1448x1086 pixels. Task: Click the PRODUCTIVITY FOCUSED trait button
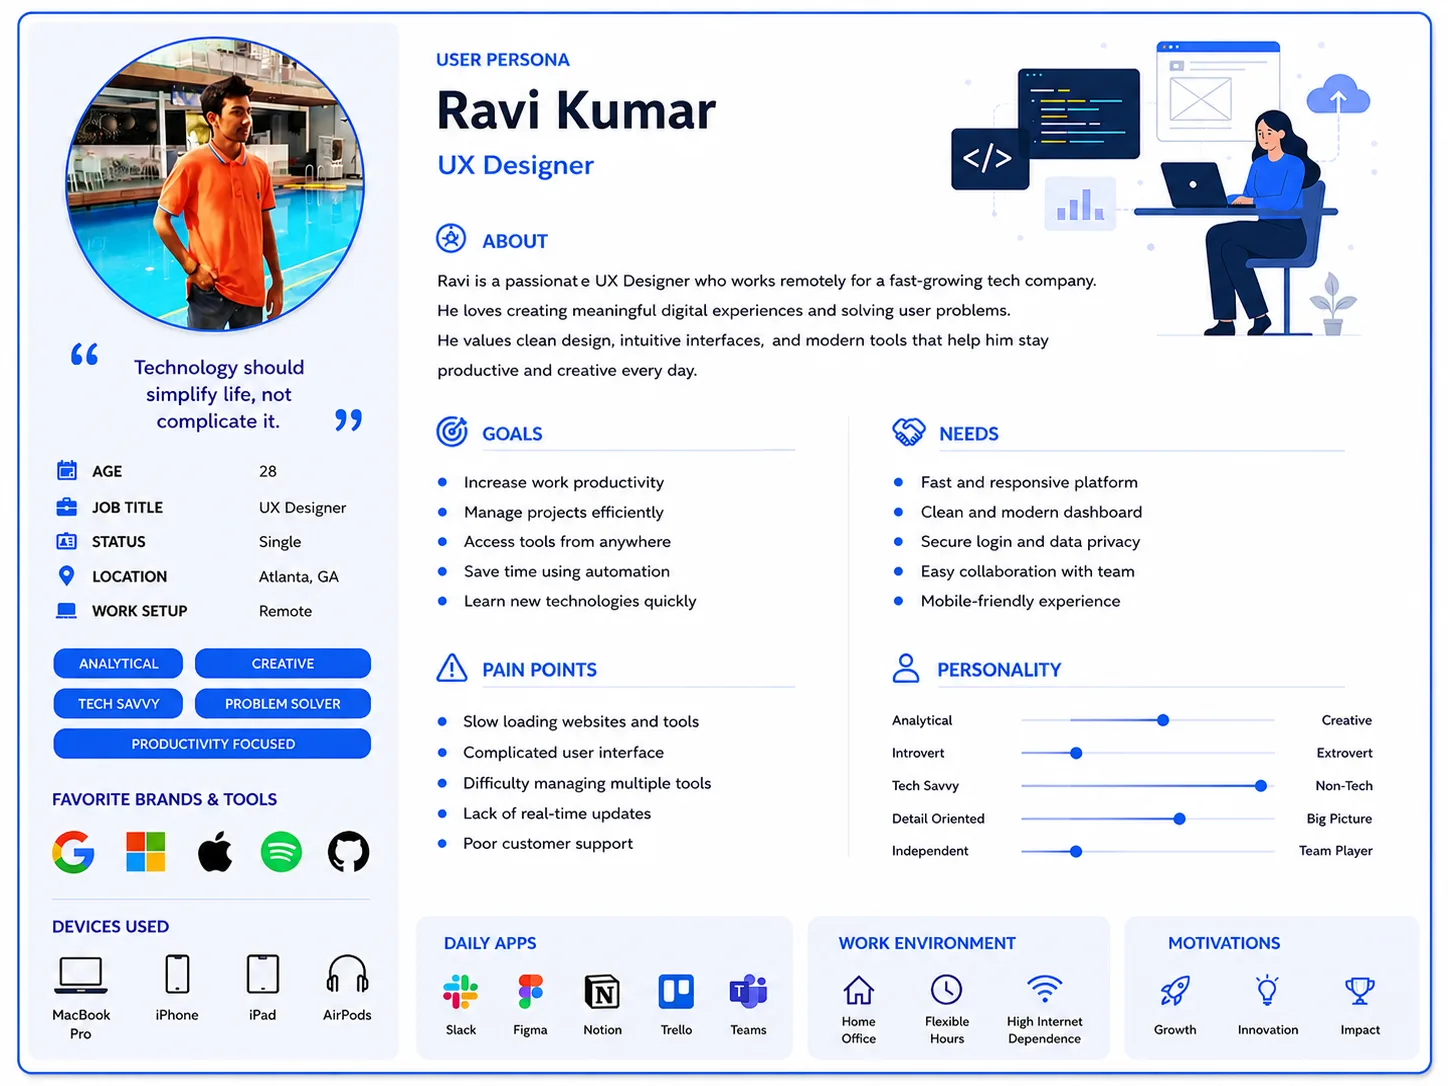212,744
